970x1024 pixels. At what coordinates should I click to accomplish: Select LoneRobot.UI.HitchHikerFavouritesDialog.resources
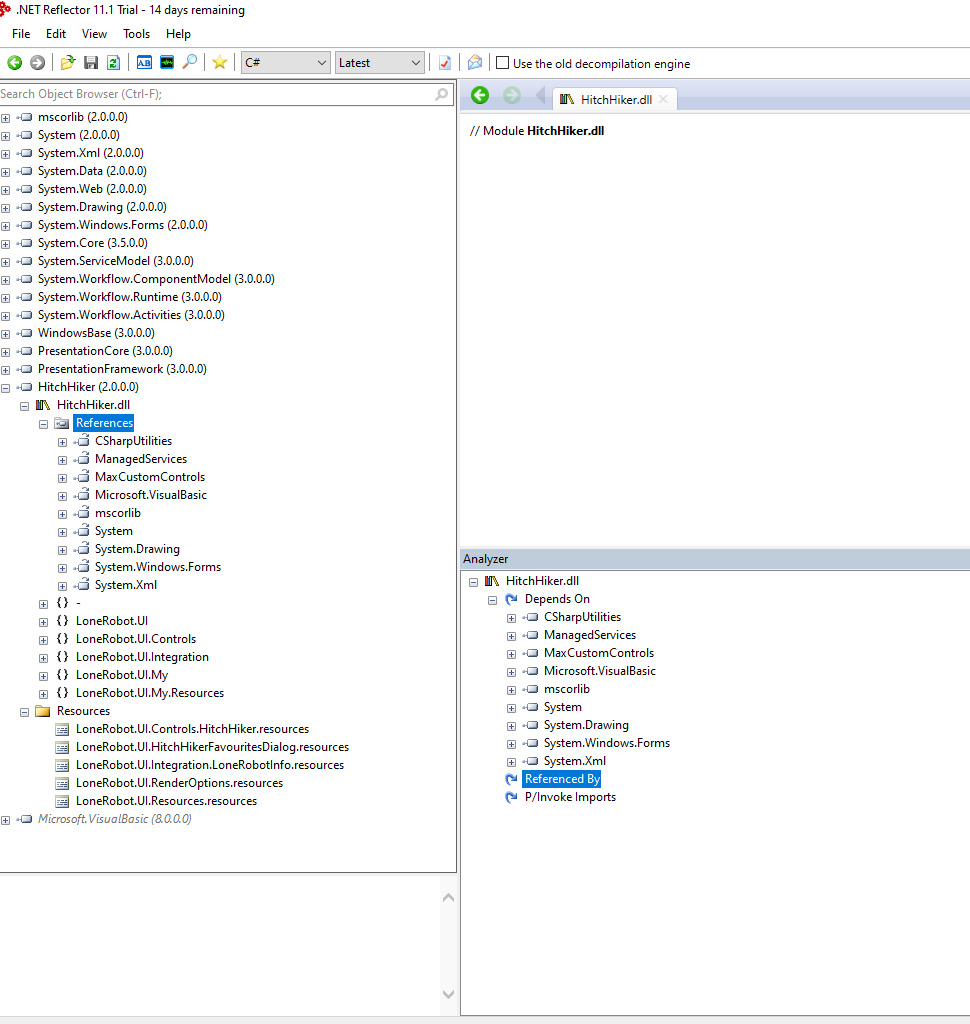point(212,747)
